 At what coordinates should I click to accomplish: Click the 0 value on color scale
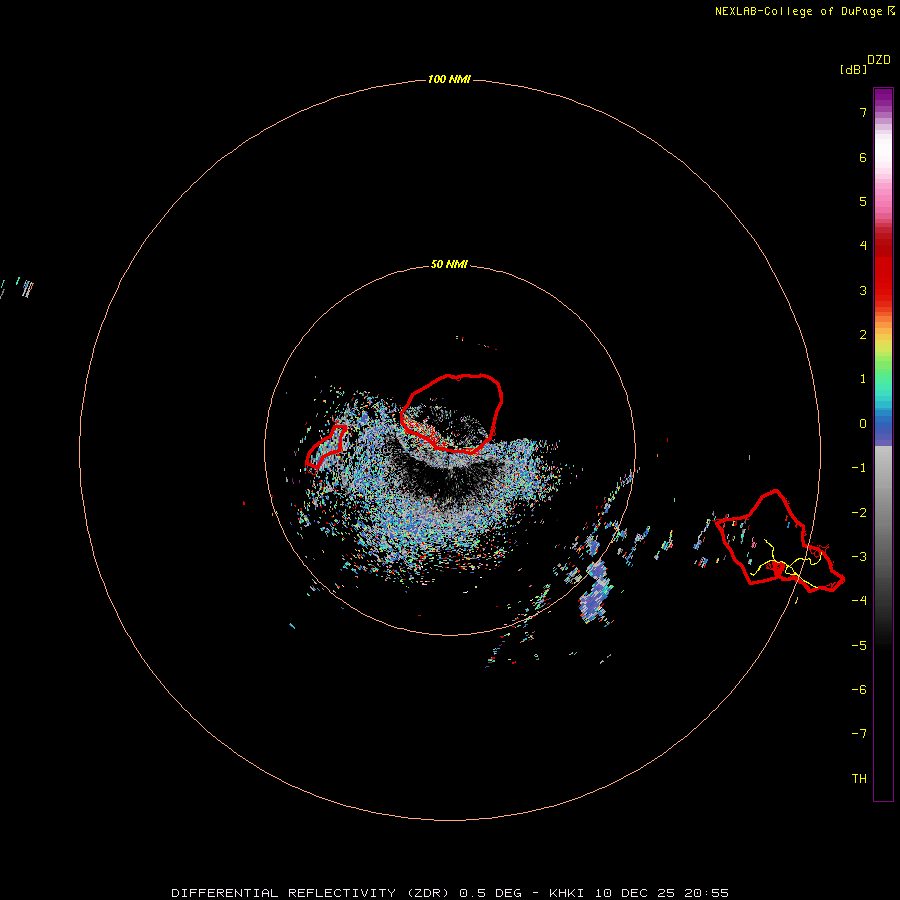[x=863, y=424]
